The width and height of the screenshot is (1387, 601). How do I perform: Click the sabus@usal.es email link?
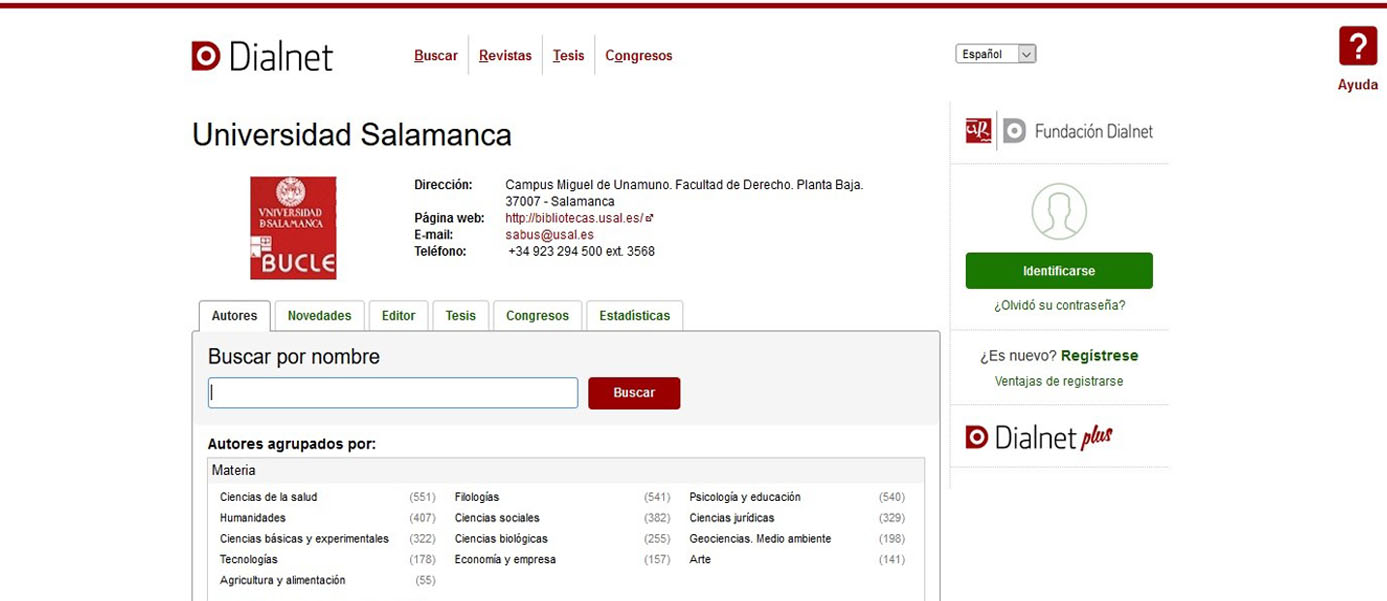(x=550, y=235)
